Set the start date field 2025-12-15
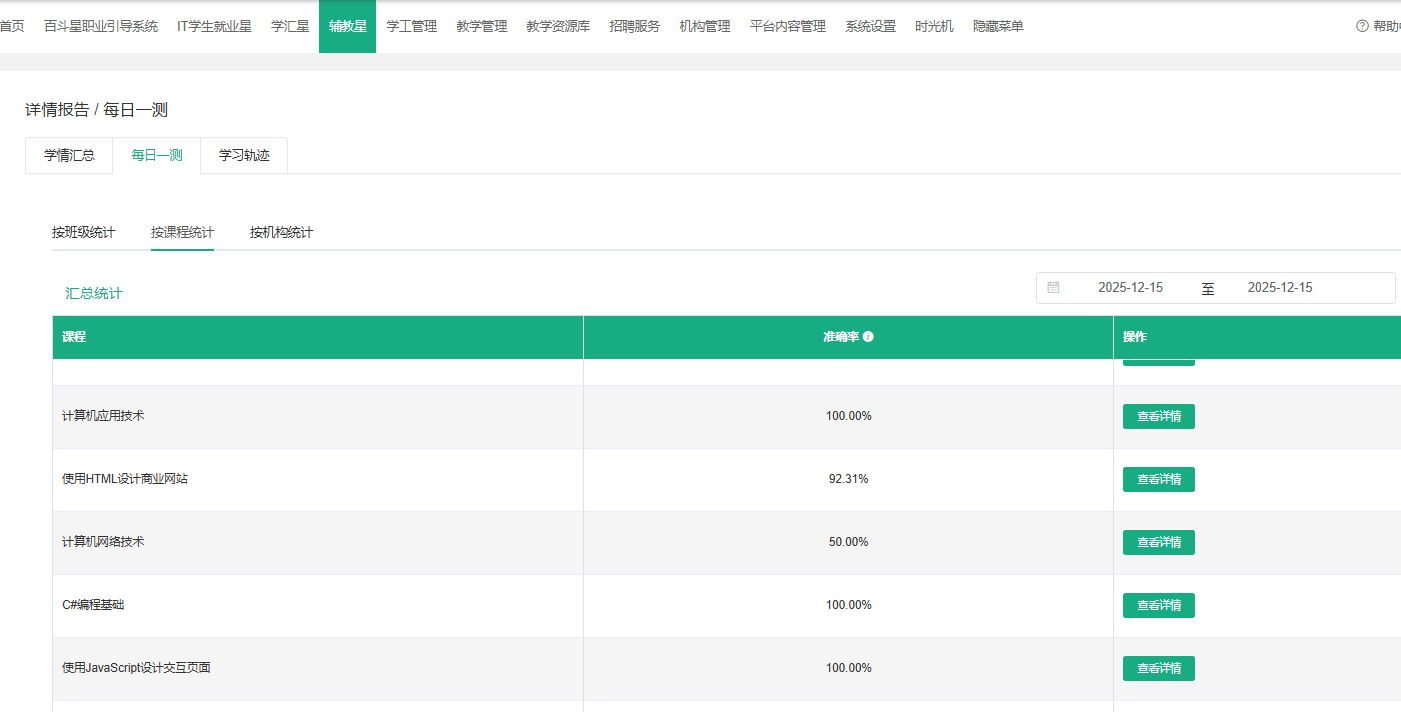This screenshot has height=712, width=1401. (1130, 288)
